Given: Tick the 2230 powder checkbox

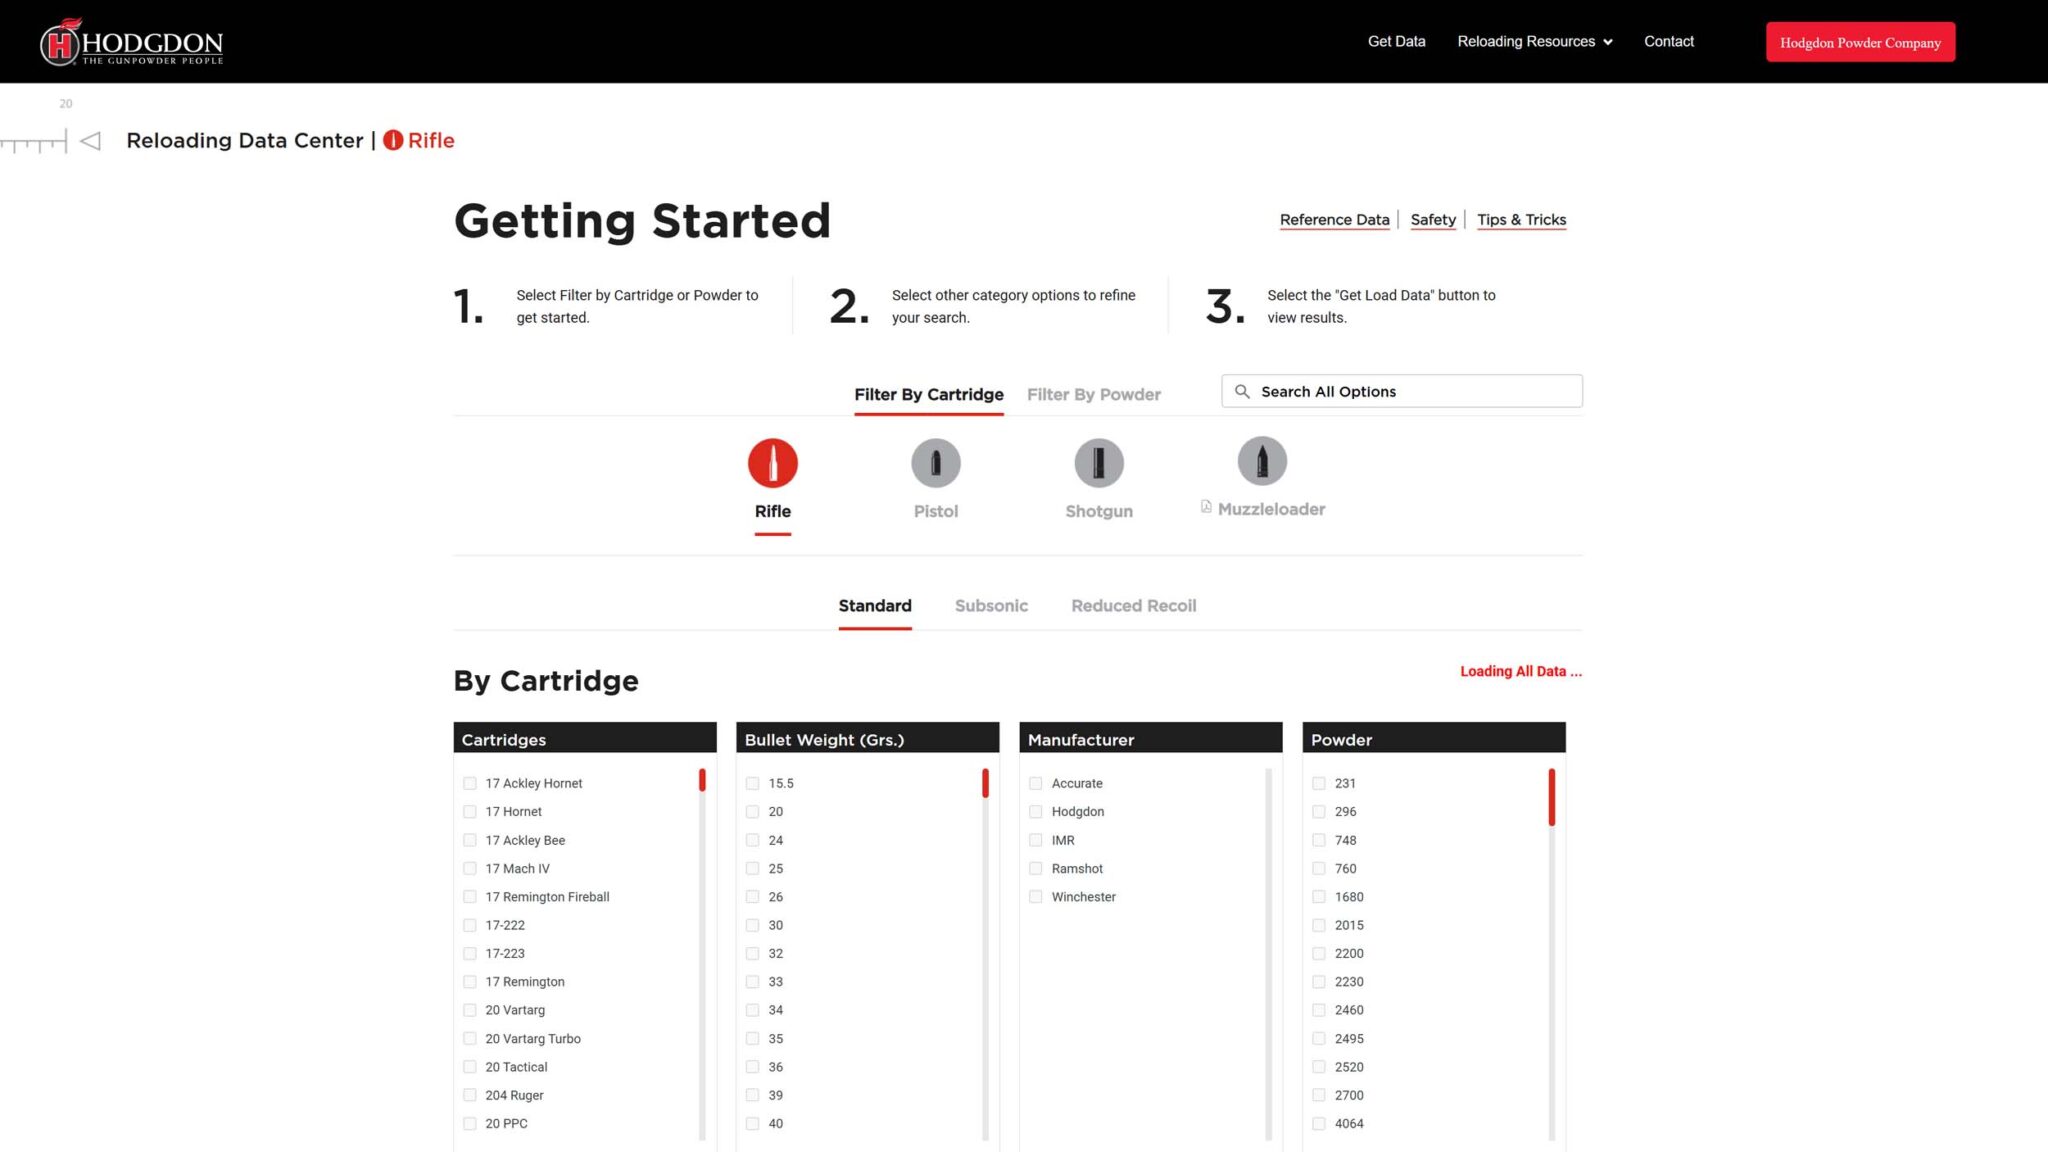Looking at the screenshot, I should point(1319,982).
